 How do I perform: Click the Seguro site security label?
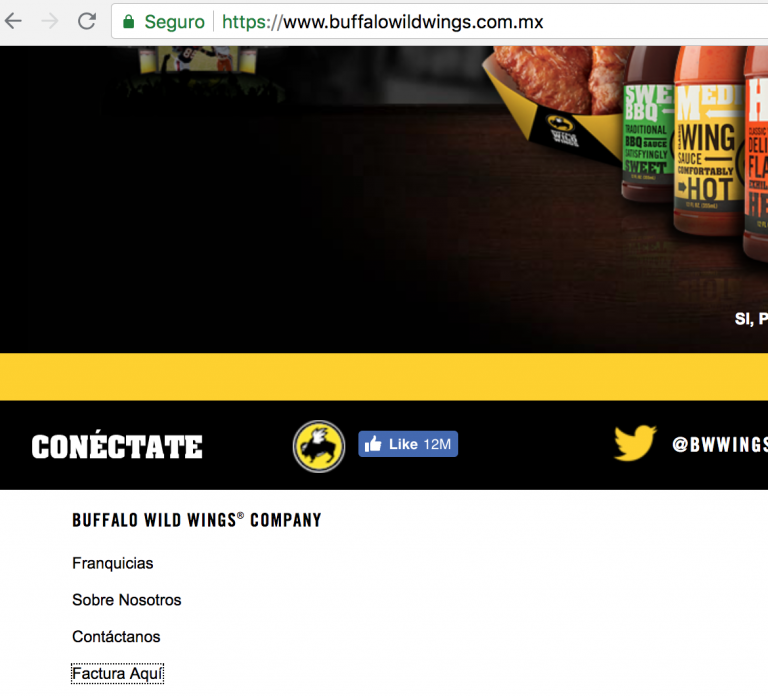(x=174, y=22)
